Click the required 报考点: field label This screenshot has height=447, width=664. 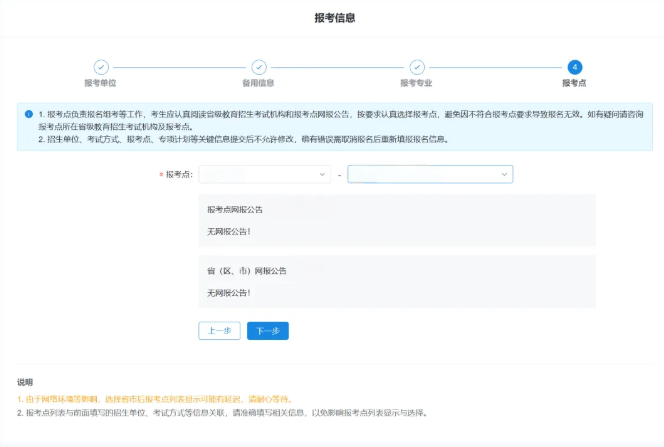coord(176,174)
